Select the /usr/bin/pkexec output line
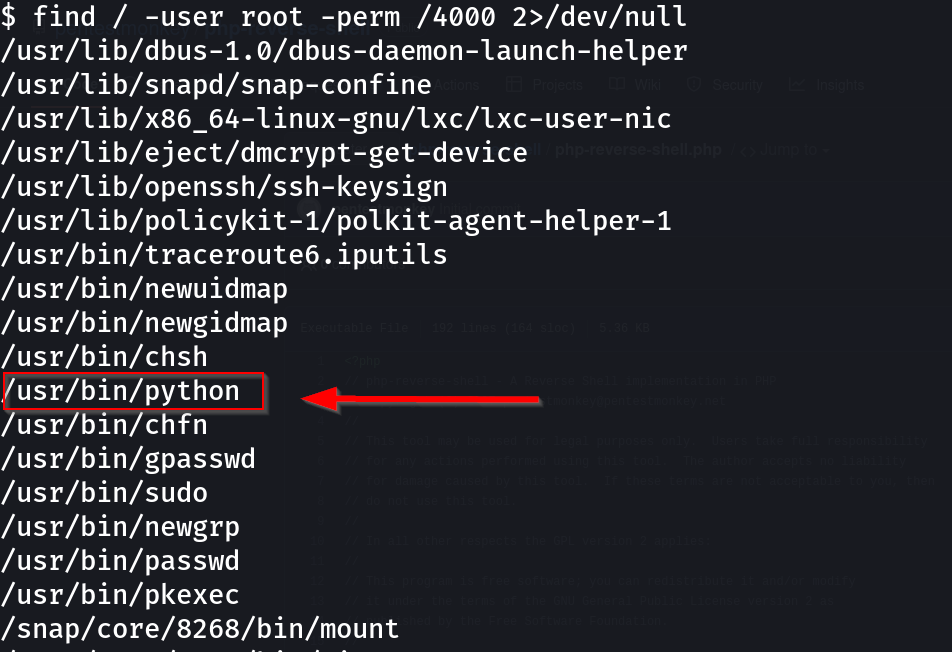This screenshot has width=952, height=652. point(121,595)
